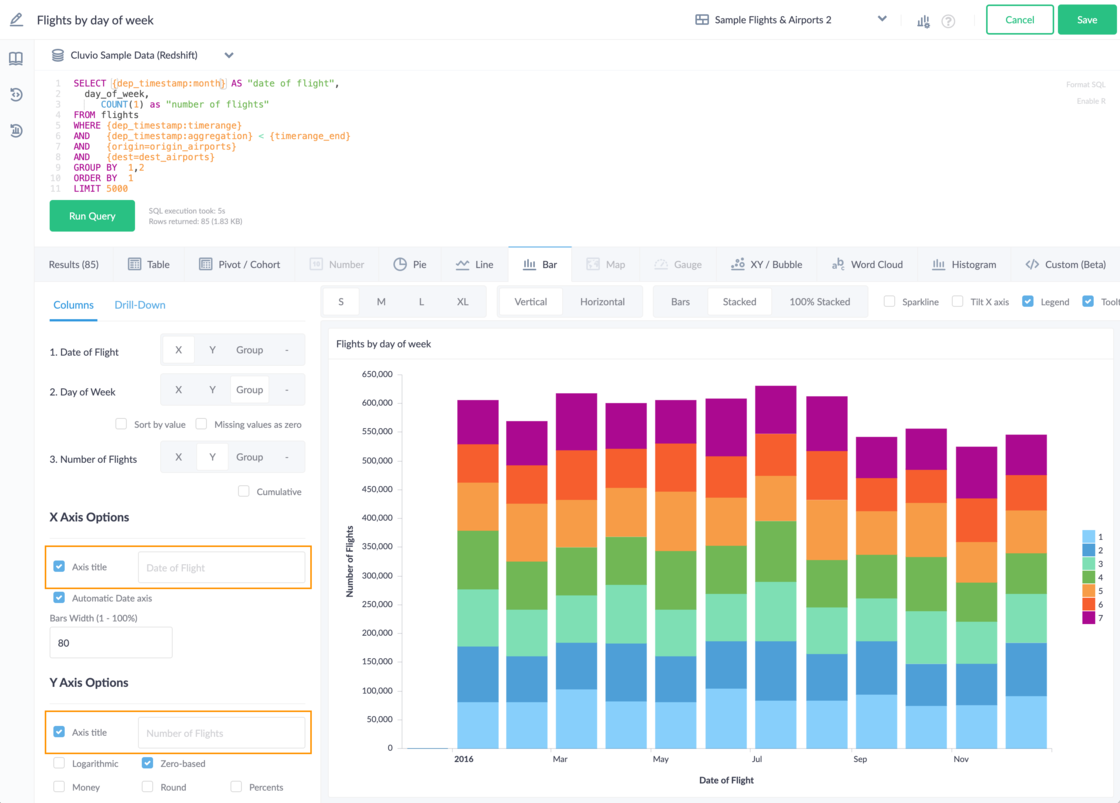Check the Cumulative option
Viewport: 1120px width, 803px height.
tap(244, 491)
